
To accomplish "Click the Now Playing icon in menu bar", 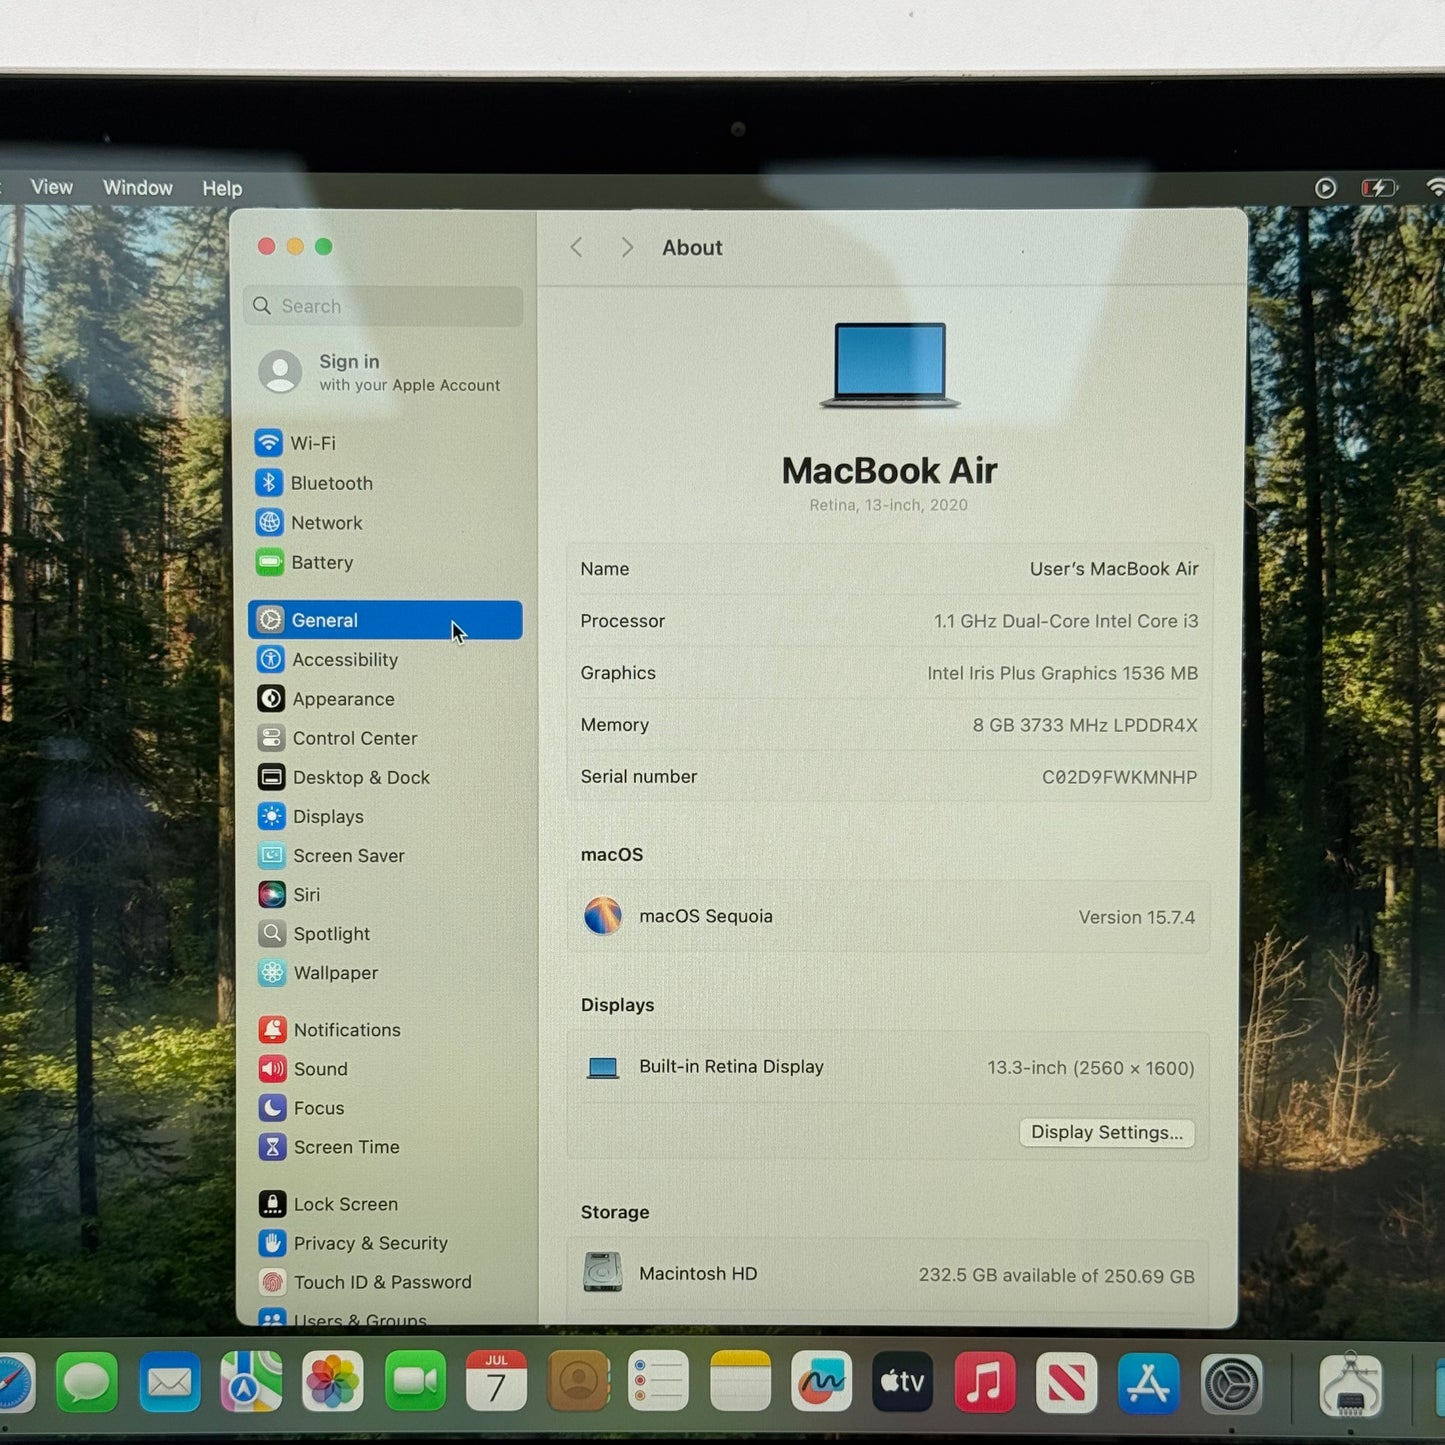I will click(x=1325, y=188).
